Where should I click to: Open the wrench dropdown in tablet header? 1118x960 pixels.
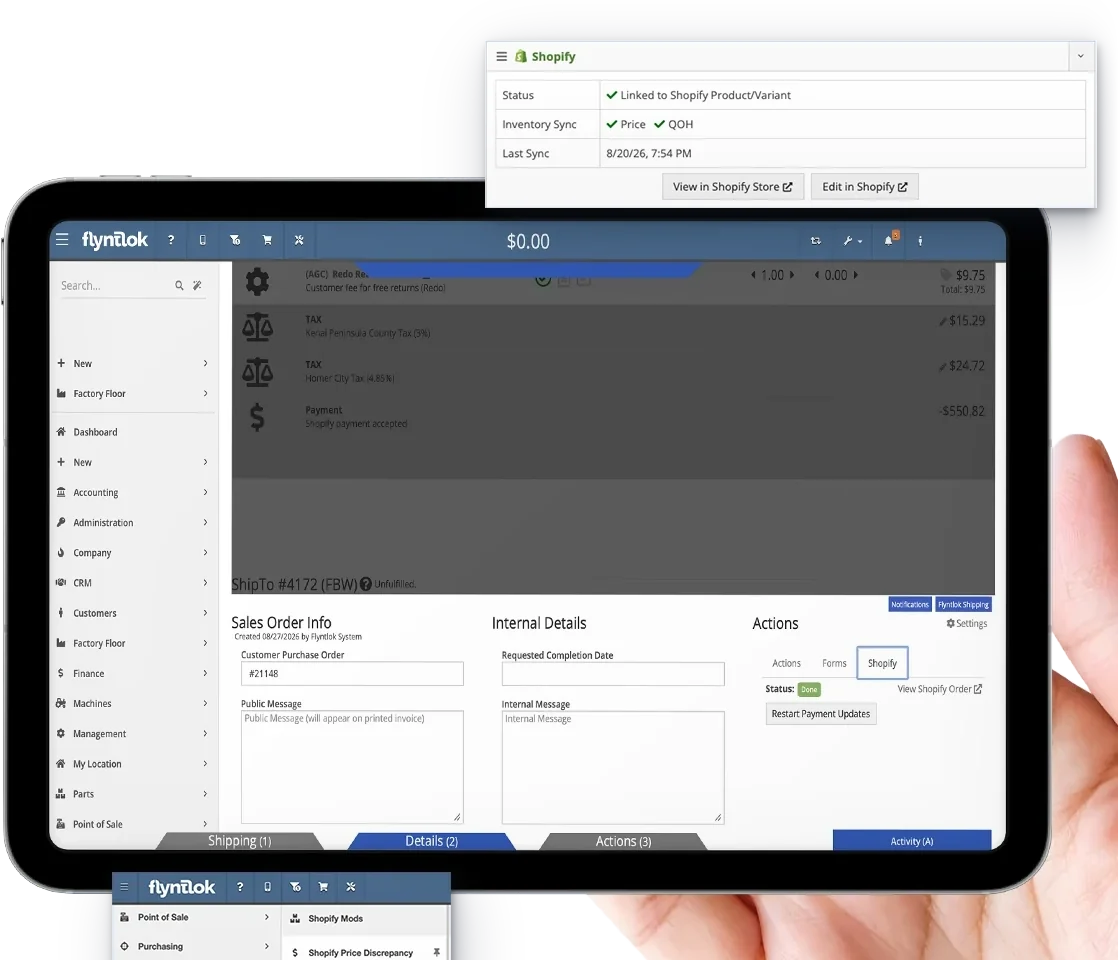[x=852, y=241]
